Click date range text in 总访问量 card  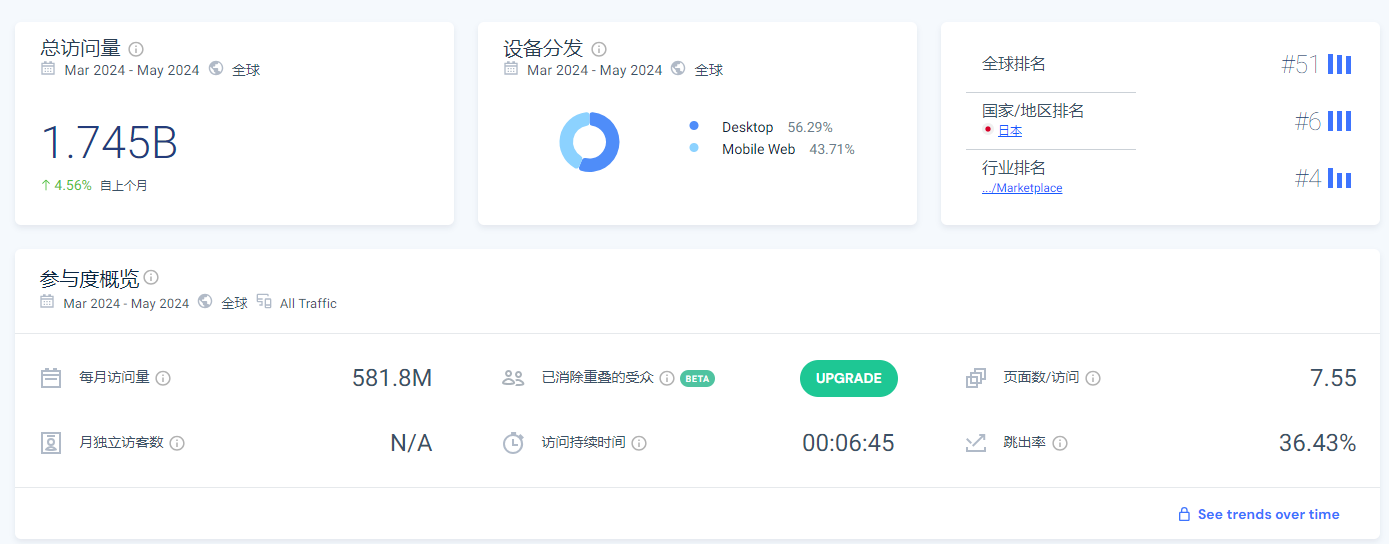[x=132, y=70]
